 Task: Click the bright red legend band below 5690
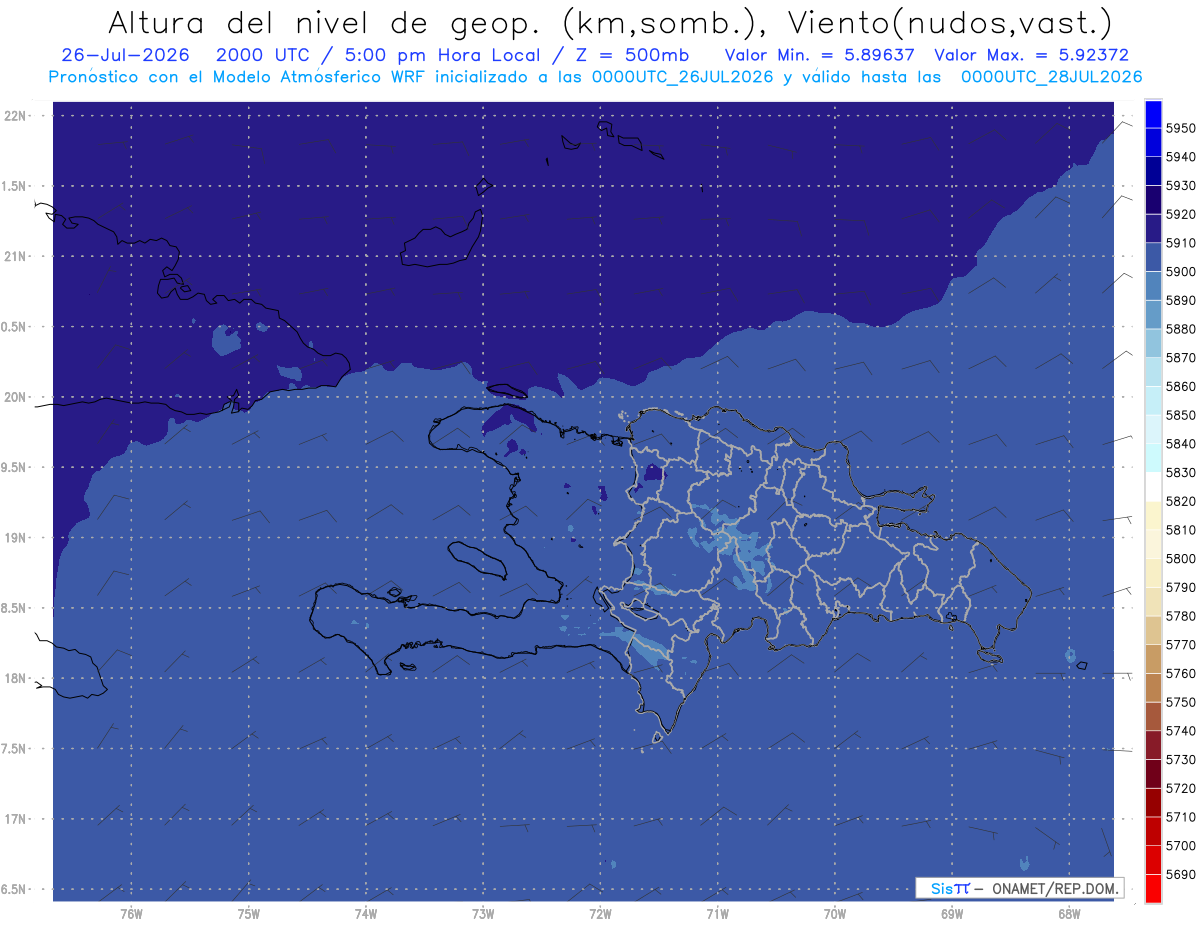click(1153, 888)
